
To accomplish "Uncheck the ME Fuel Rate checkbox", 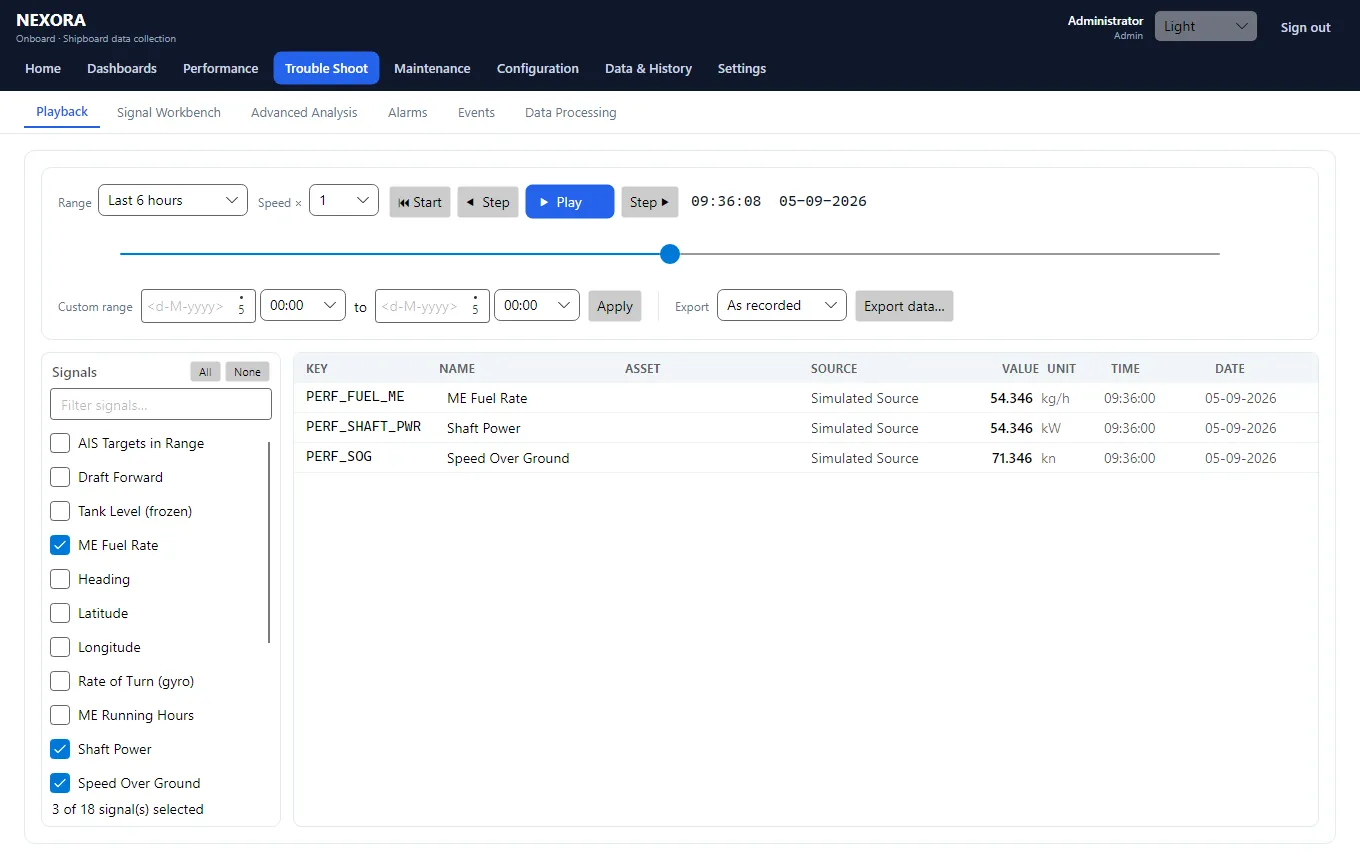I will pyautogui.click(x=60, y=545).
